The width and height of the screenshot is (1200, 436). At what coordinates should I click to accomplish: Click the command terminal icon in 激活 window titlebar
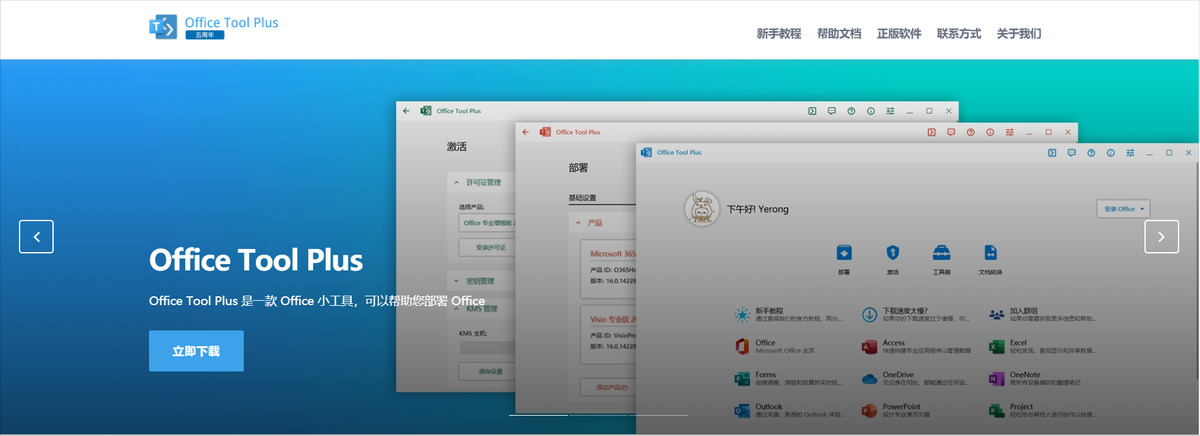click(812, 111)
